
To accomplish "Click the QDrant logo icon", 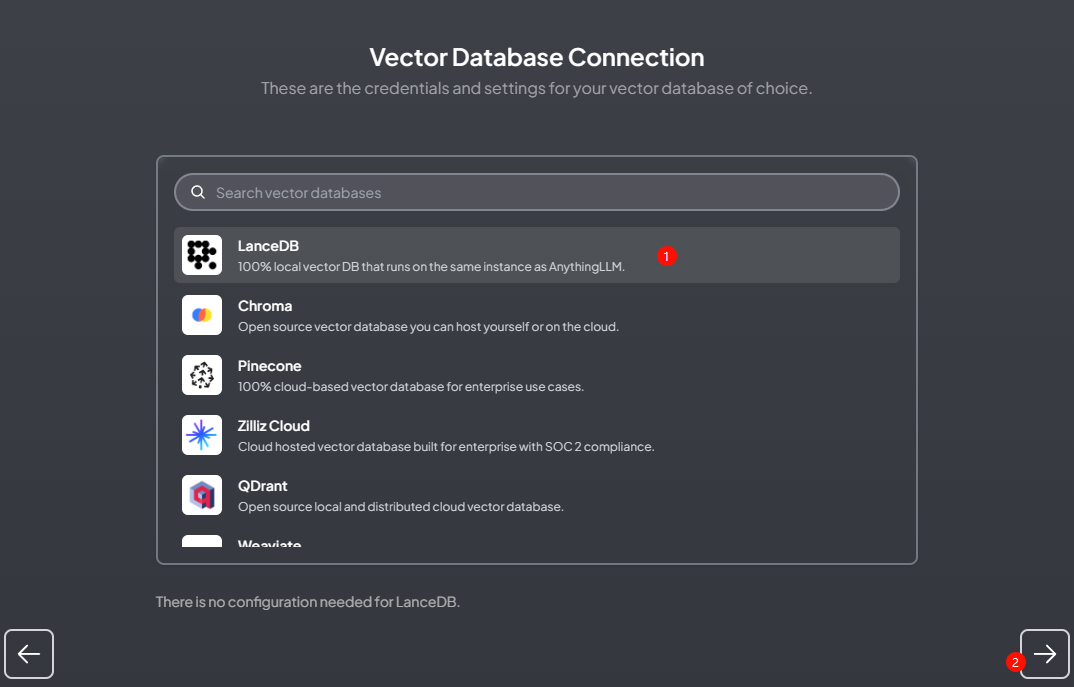I will [x=202, y=495].
